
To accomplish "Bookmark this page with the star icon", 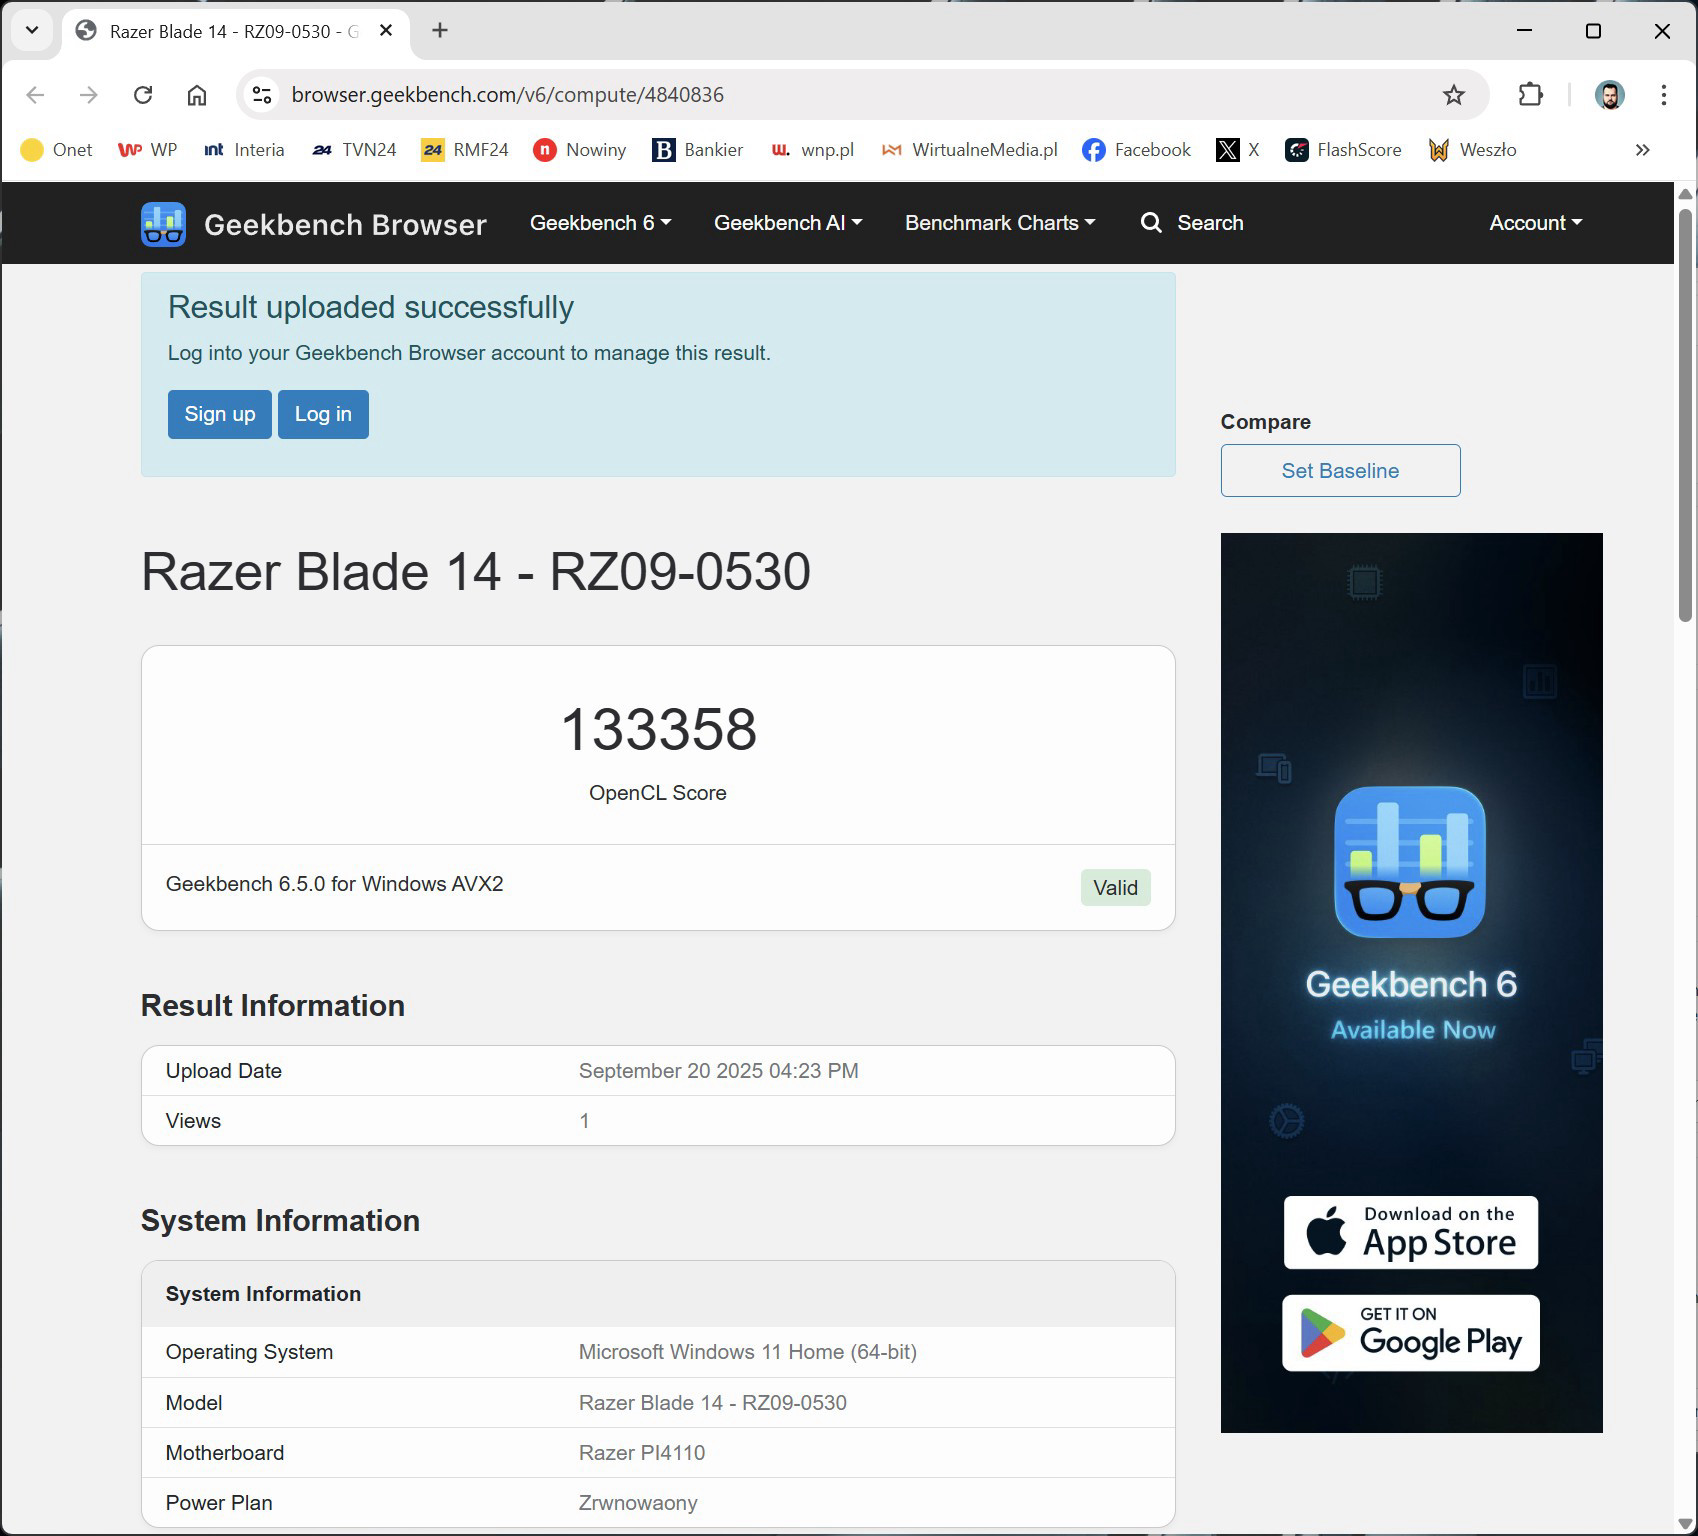I will (x=1454, y=95).
